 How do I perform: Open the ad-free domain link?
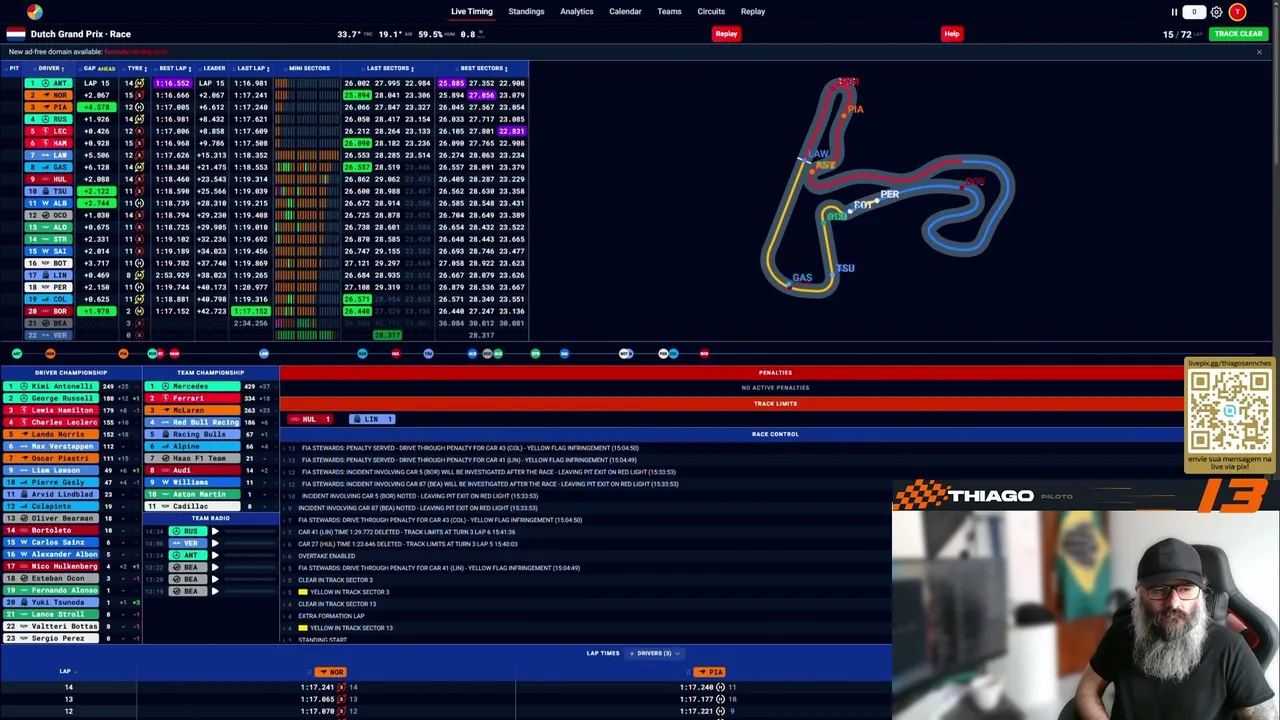point(135,52)
